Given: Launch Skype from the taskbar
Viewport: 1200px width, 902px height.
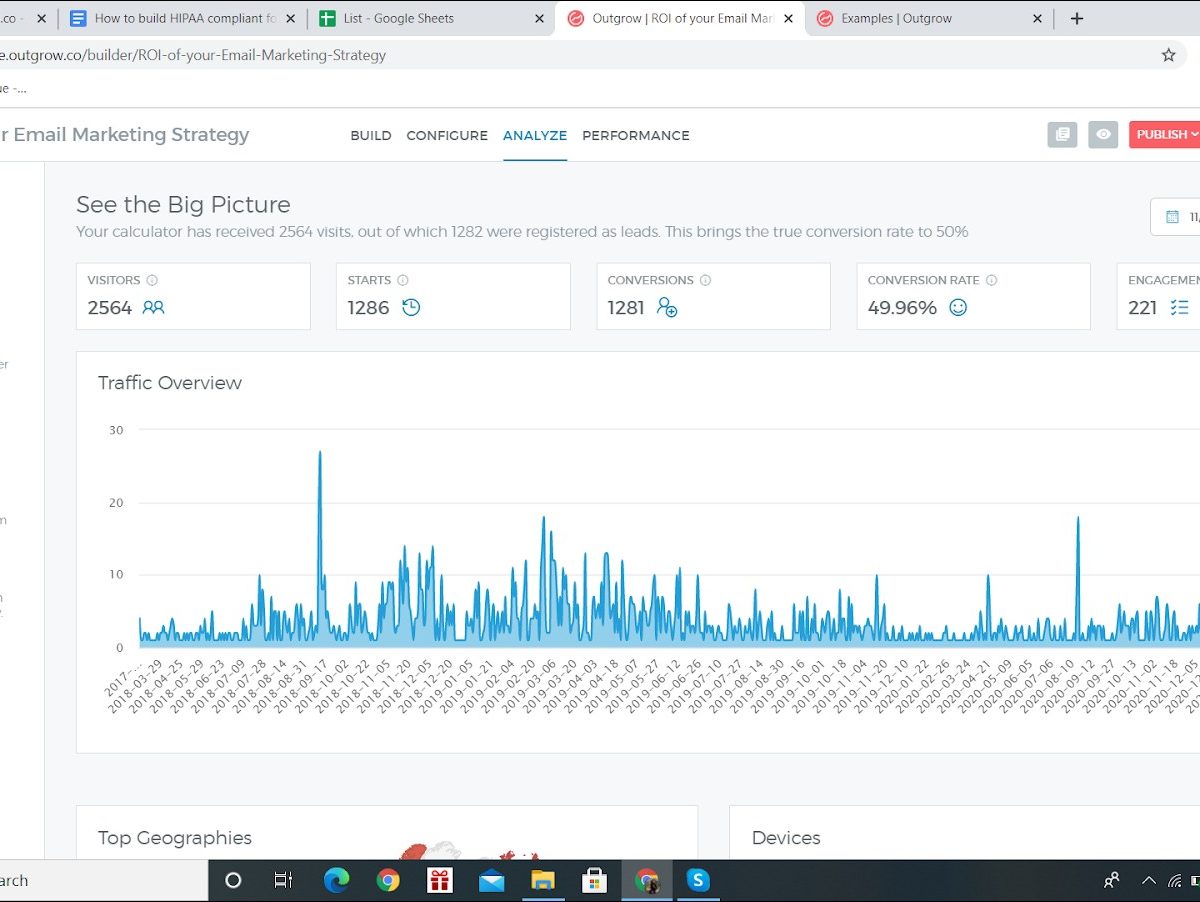Looking at the screenshot, I should (x=698, y=880).
